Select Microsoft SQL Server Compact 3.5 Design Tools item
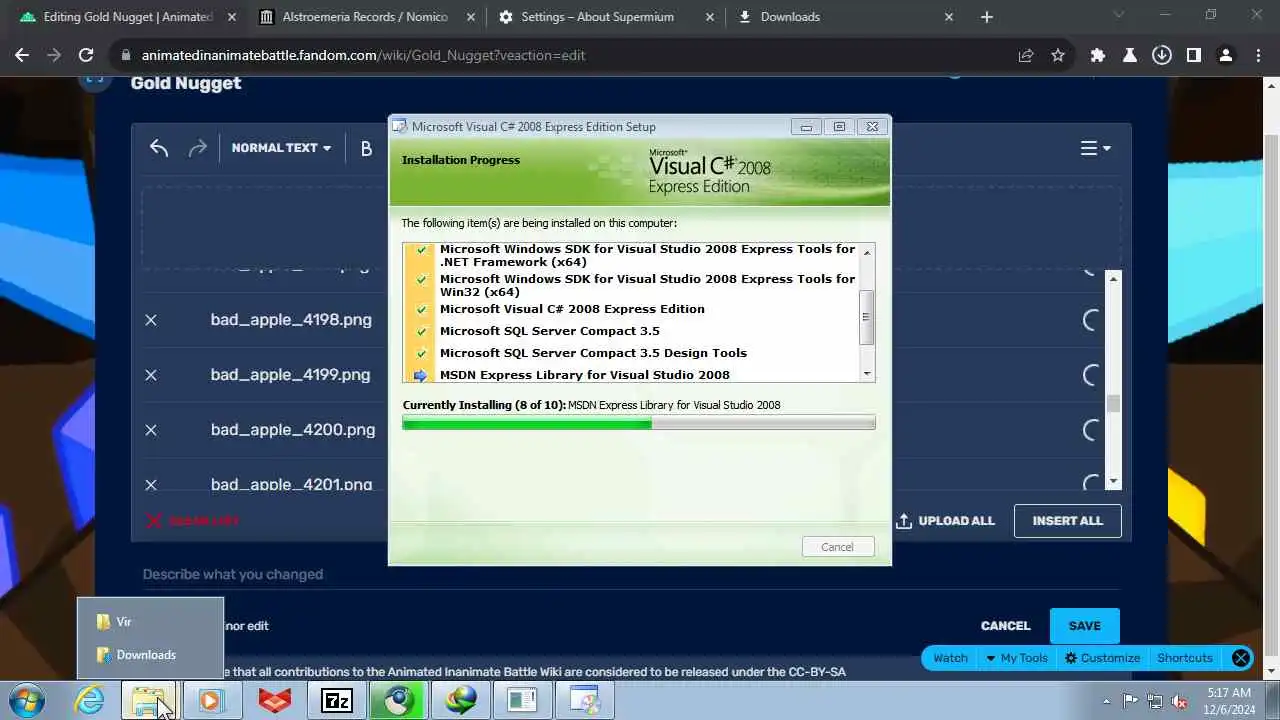Image resolution: width=1280 pixels, height=720 pixels. [x=593, y=353]
